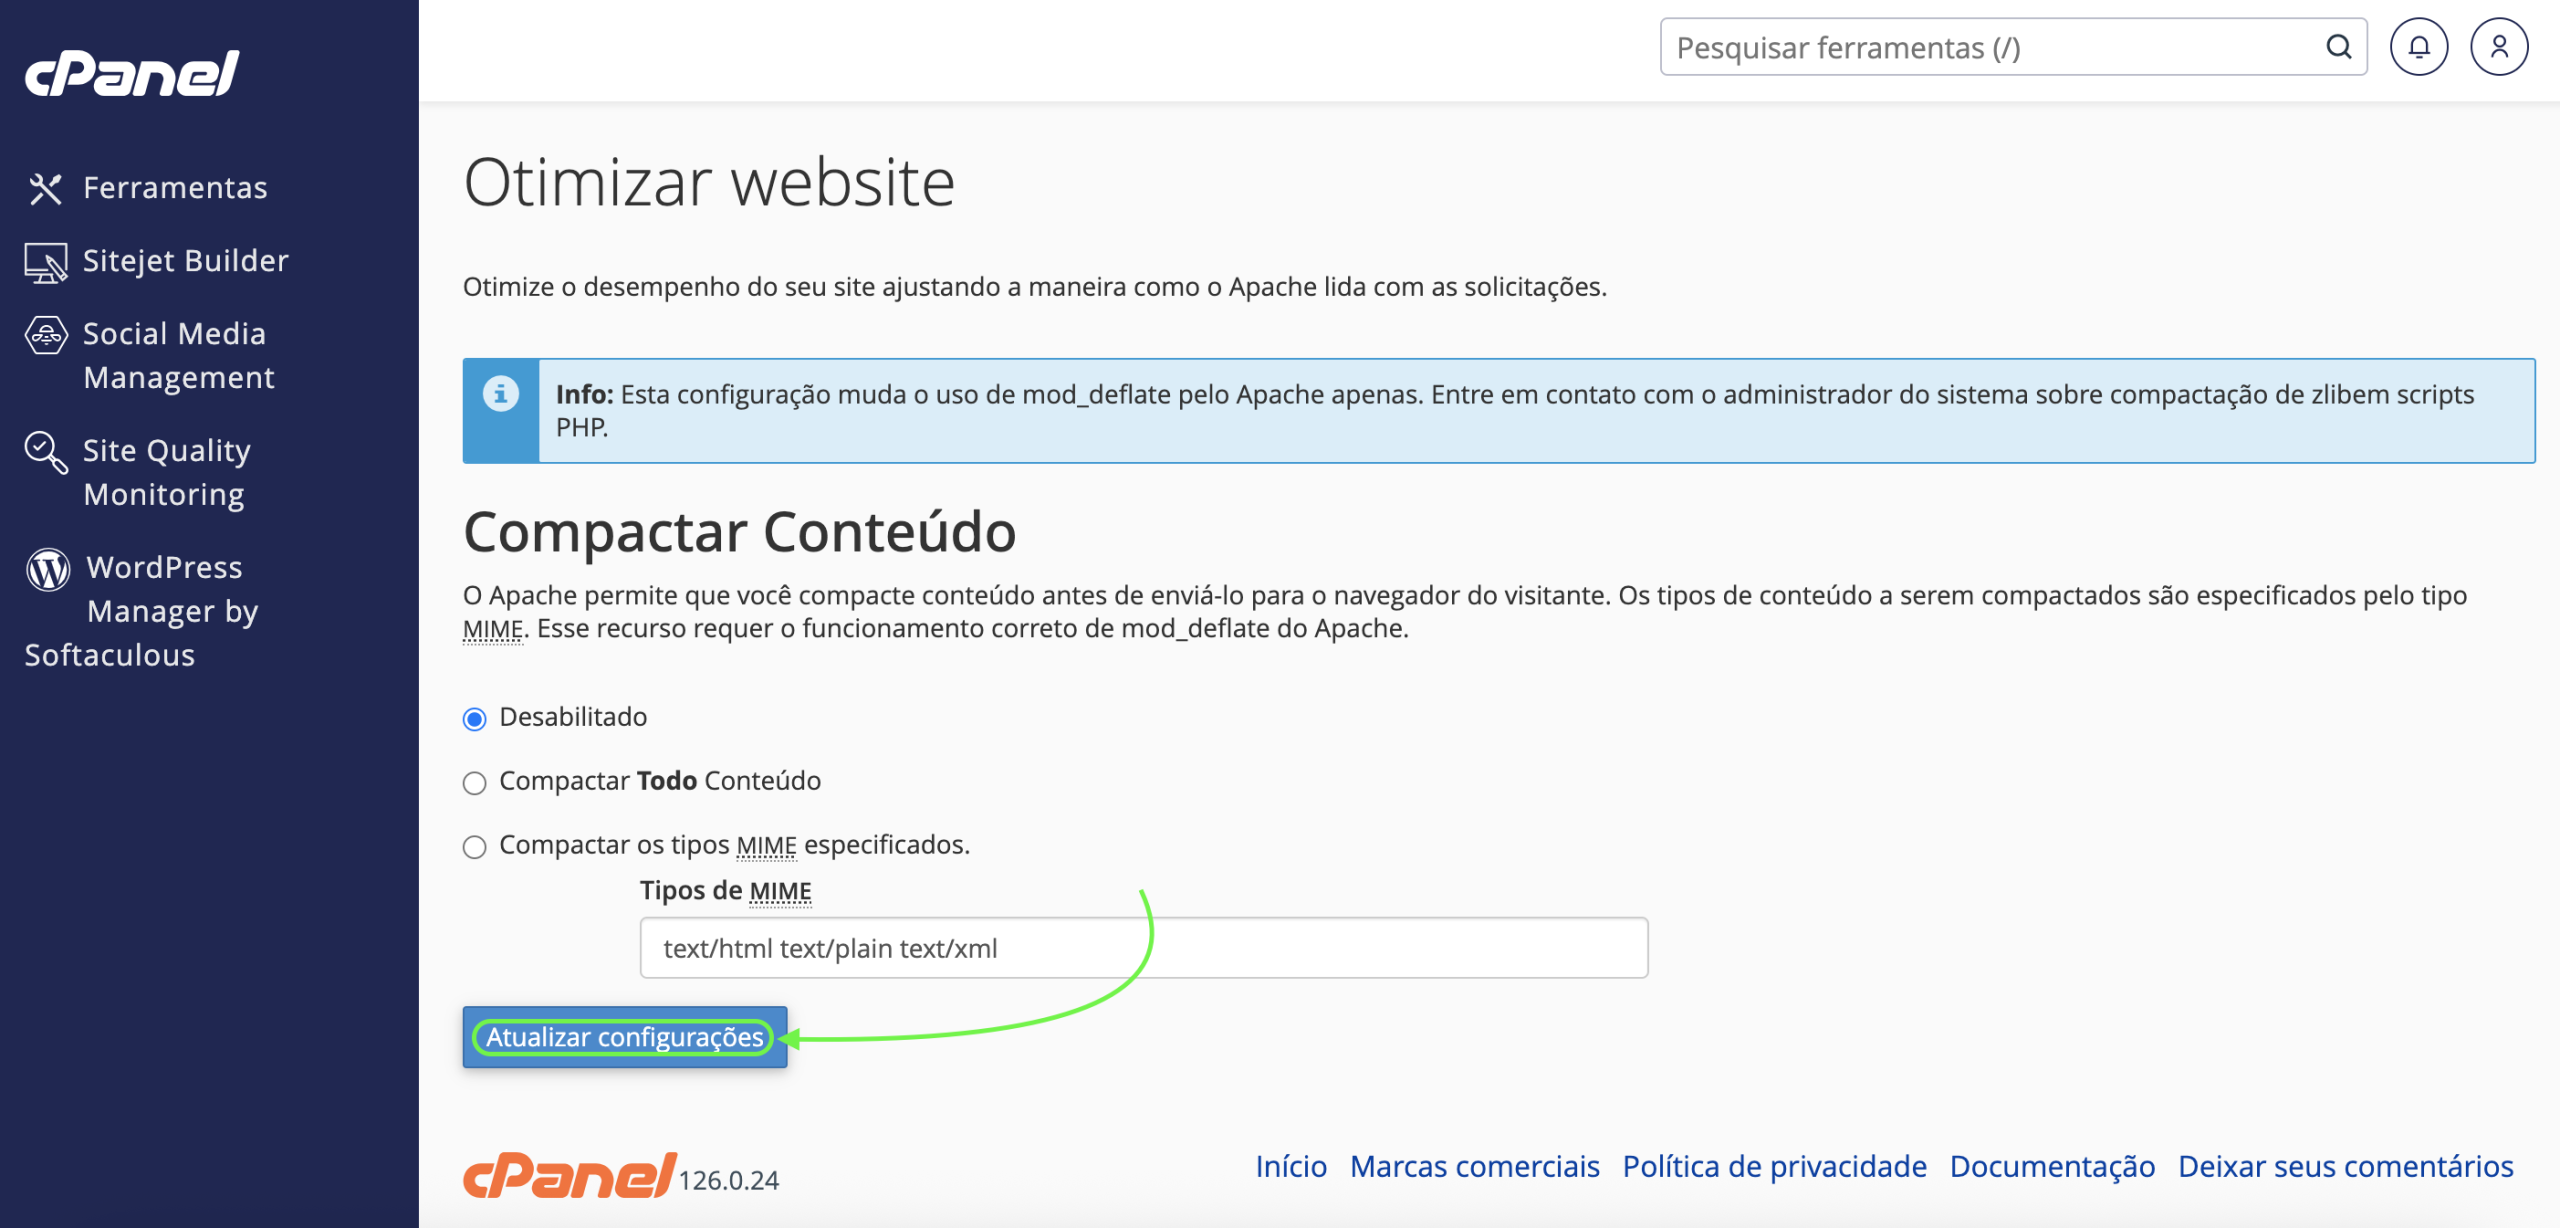2560x1228 pixels.
Task: Open the Documentação footer link
Action: click(2052, 1166)
